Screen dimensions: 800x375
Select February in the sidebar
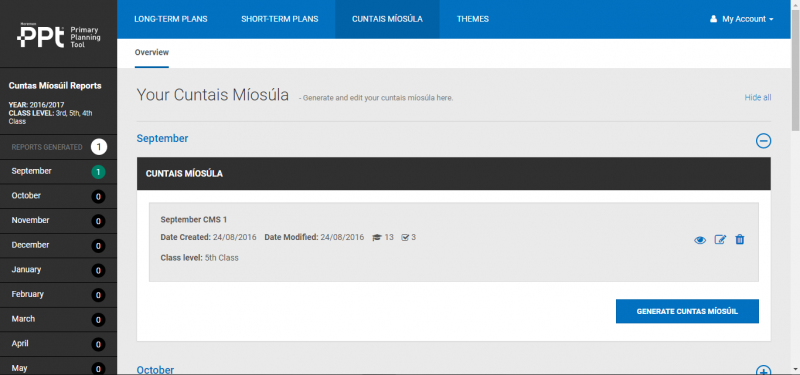point(58,294)
